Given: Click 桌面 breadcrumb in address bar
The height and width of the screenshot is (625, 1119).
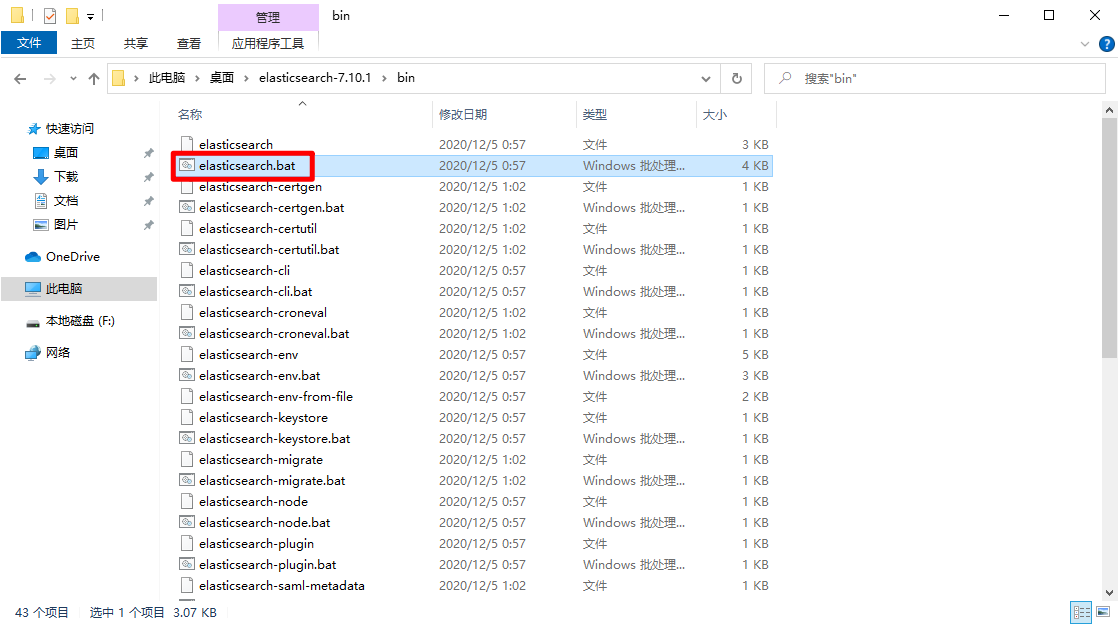Looking at the screenshot, I should click(221, 78).
